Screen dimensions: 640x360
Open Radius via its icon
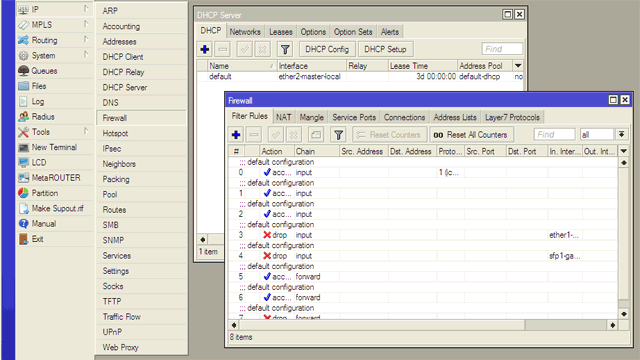(23, 116)
